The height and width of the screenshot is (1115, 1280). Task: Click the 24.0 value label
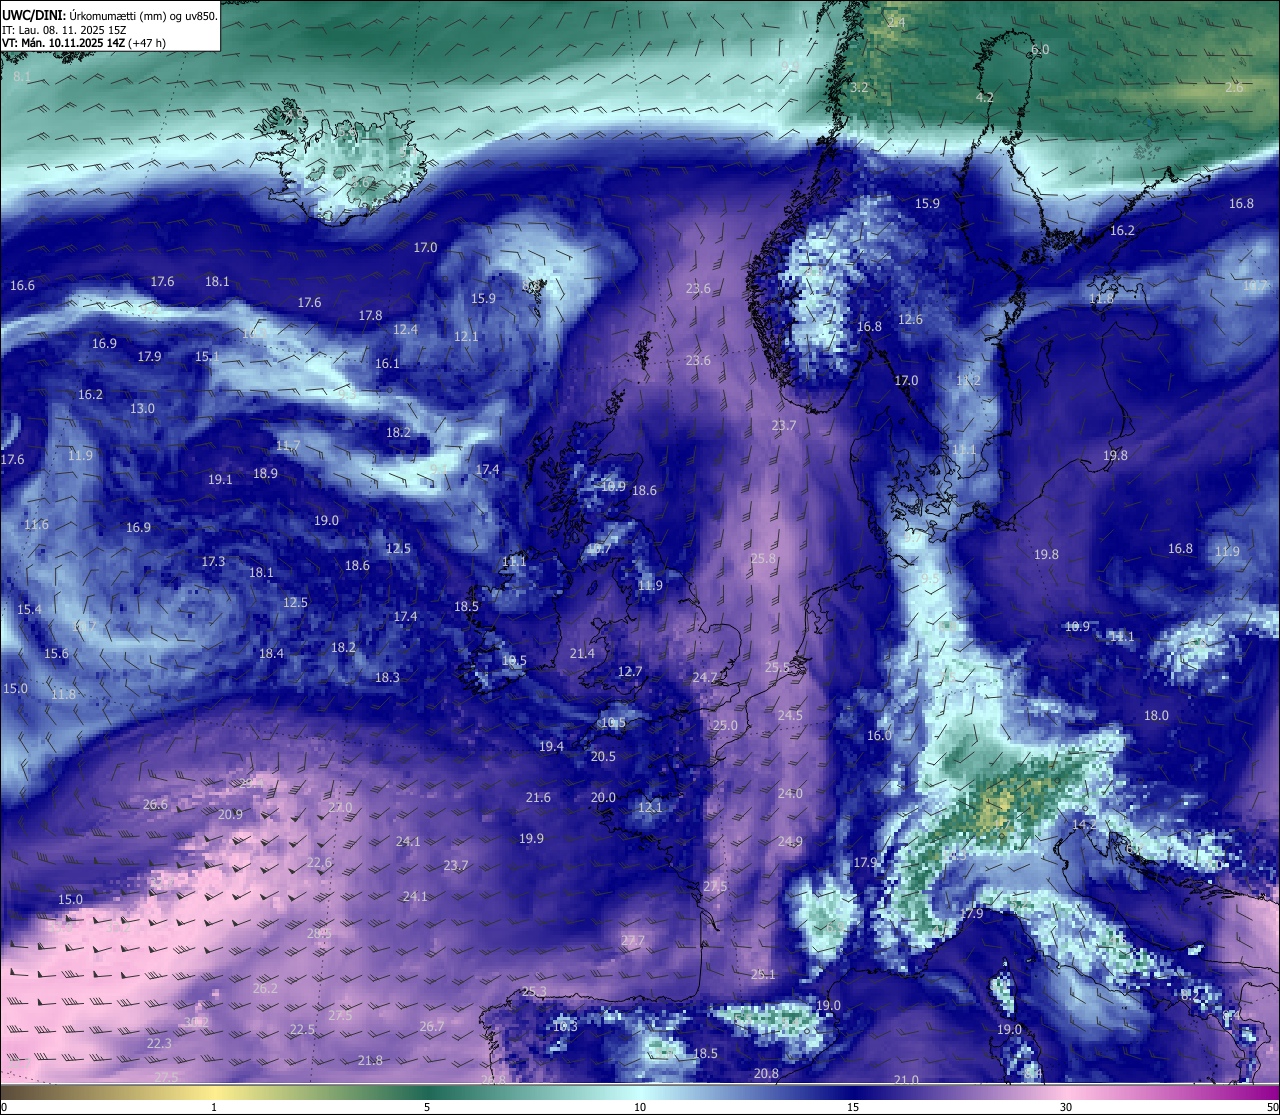pyautogui.click(x=790, y=793)
